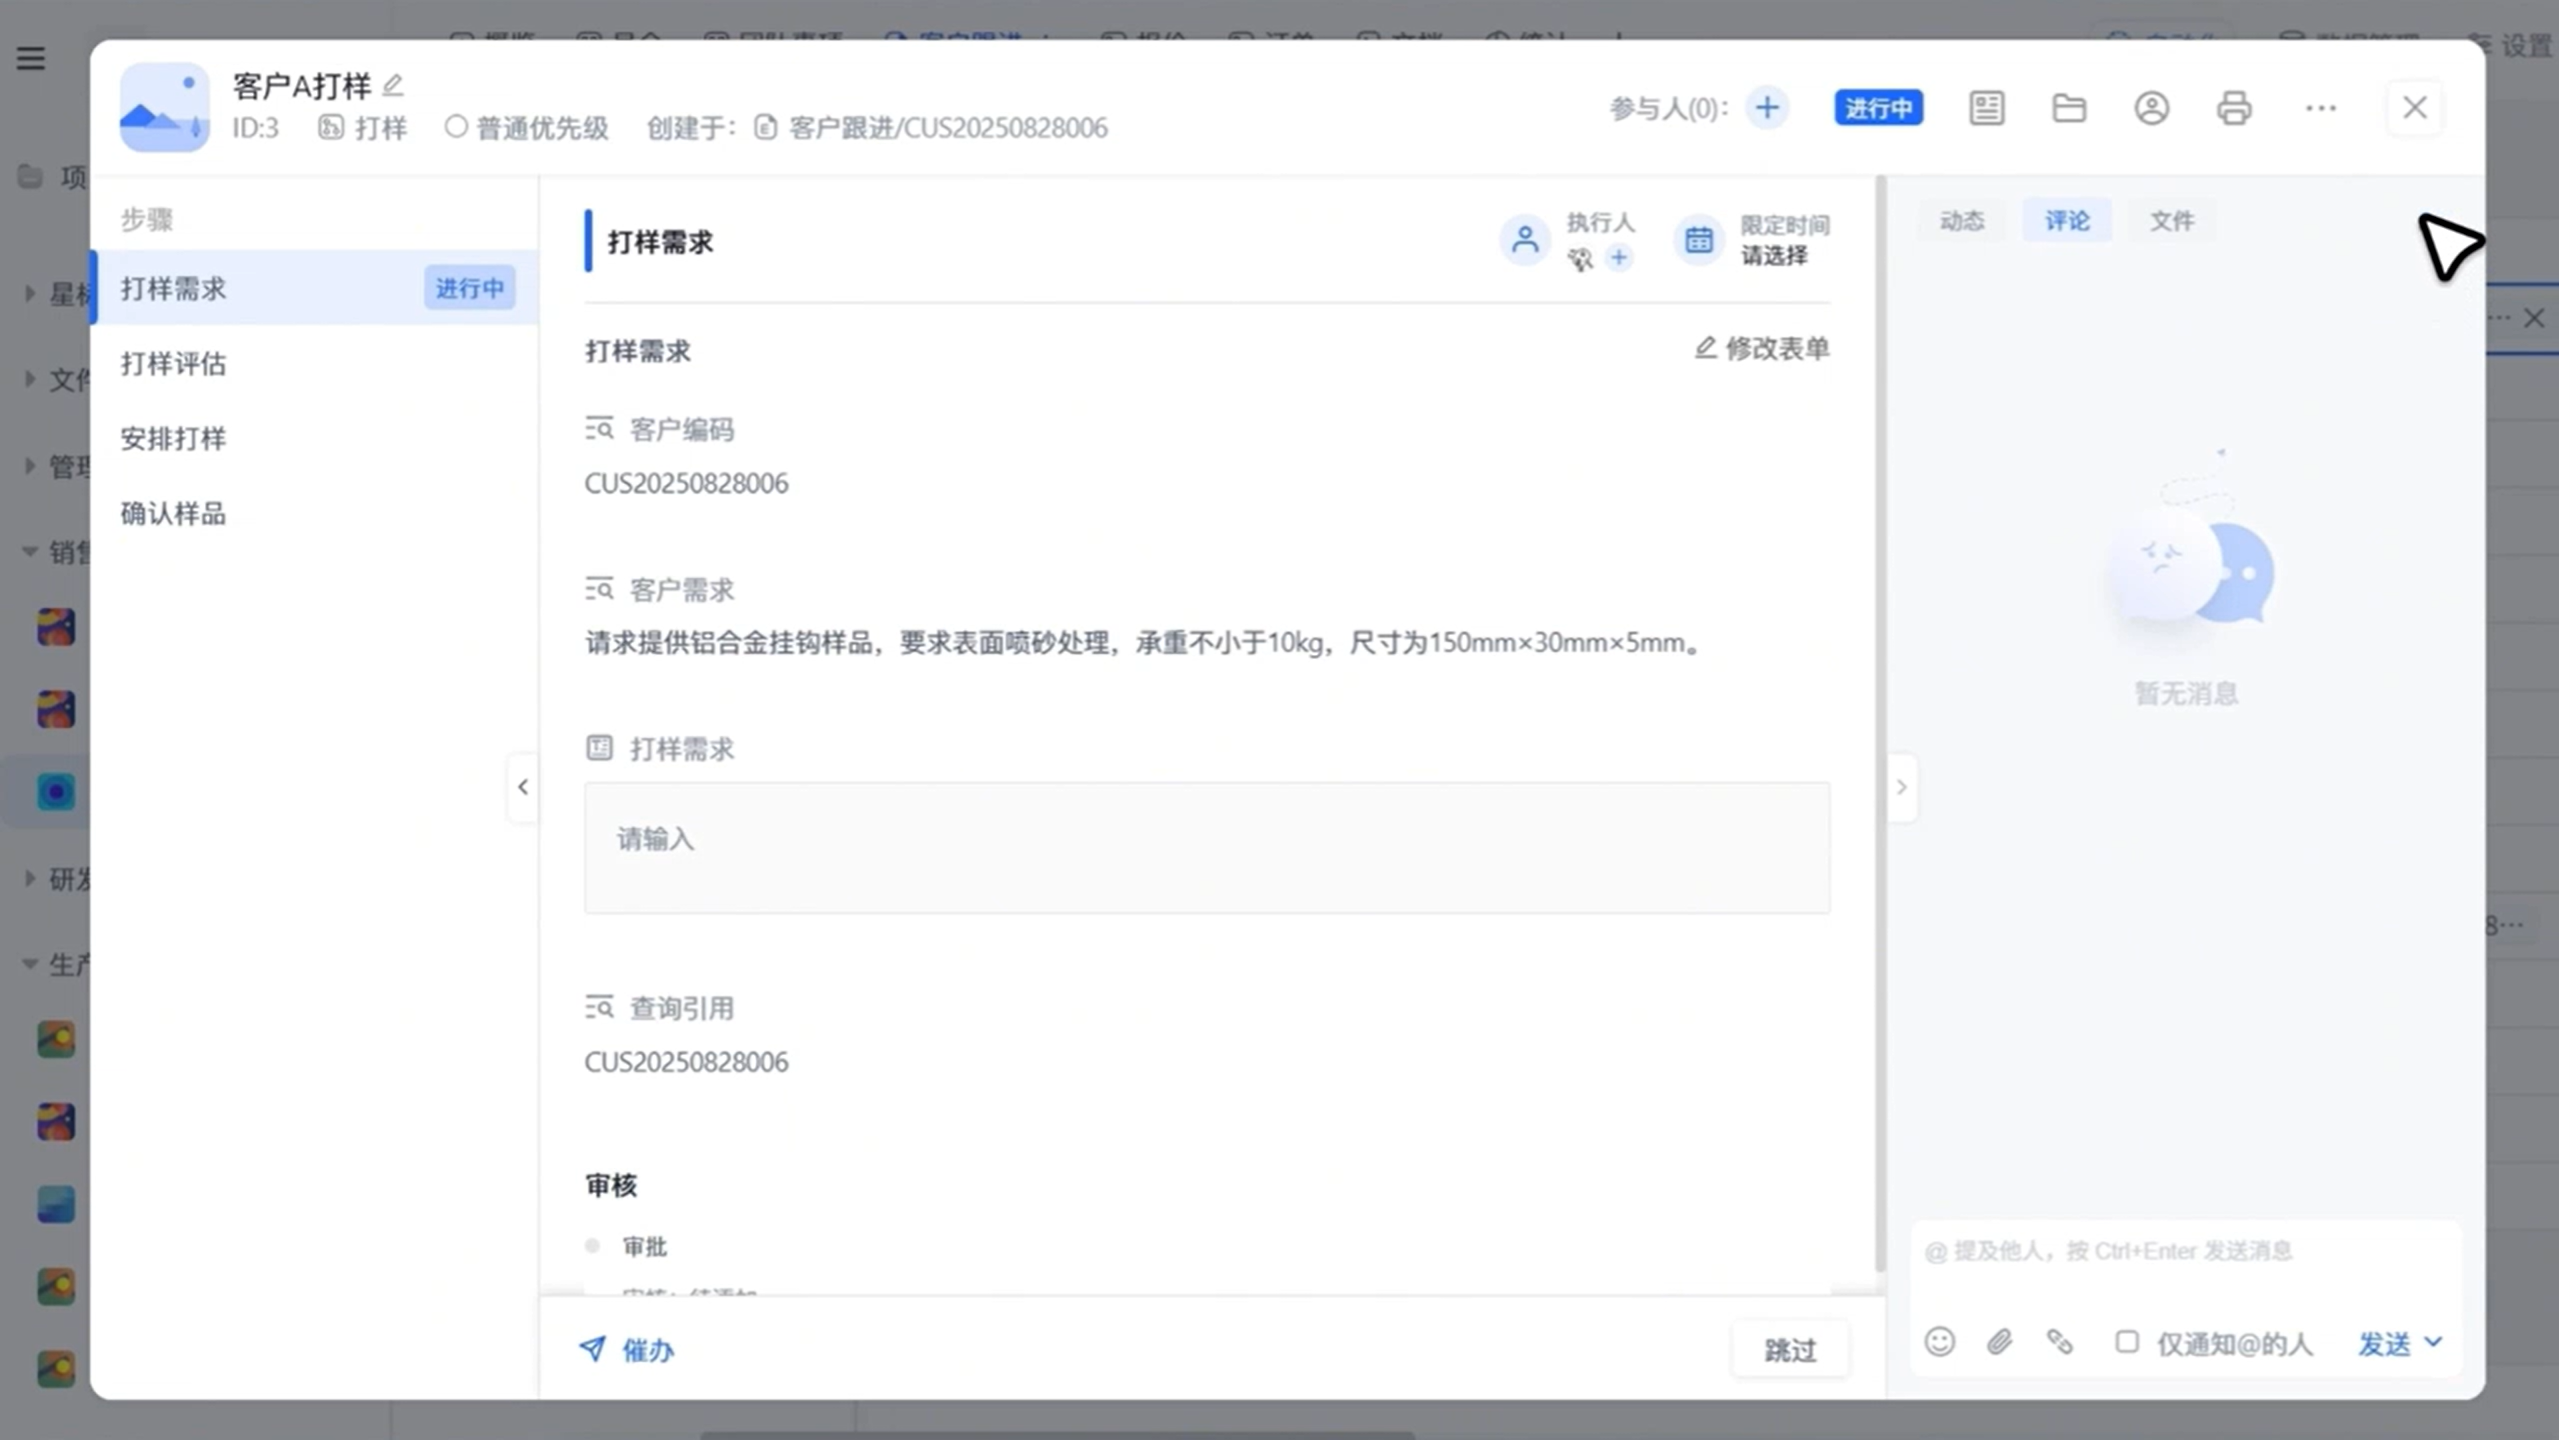Open the hamburger menu in background window

pos(31,58)
